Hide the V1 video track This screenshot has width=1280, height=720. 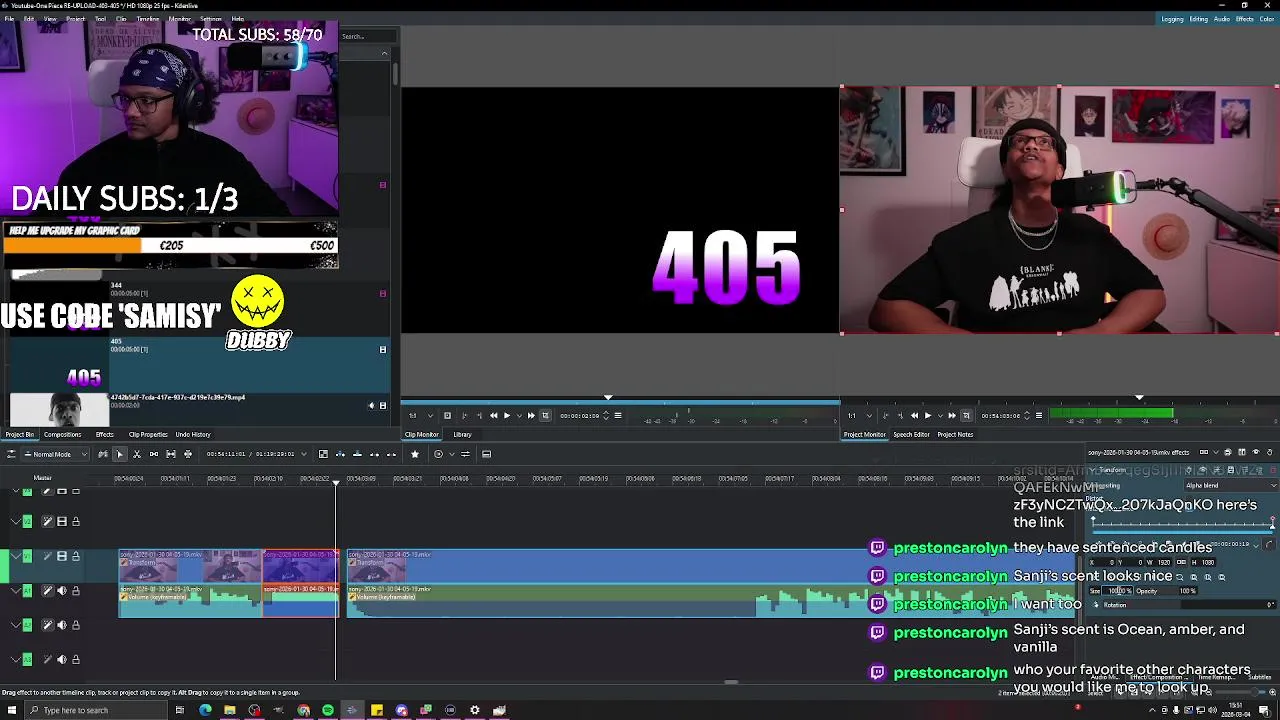point(62,556)
